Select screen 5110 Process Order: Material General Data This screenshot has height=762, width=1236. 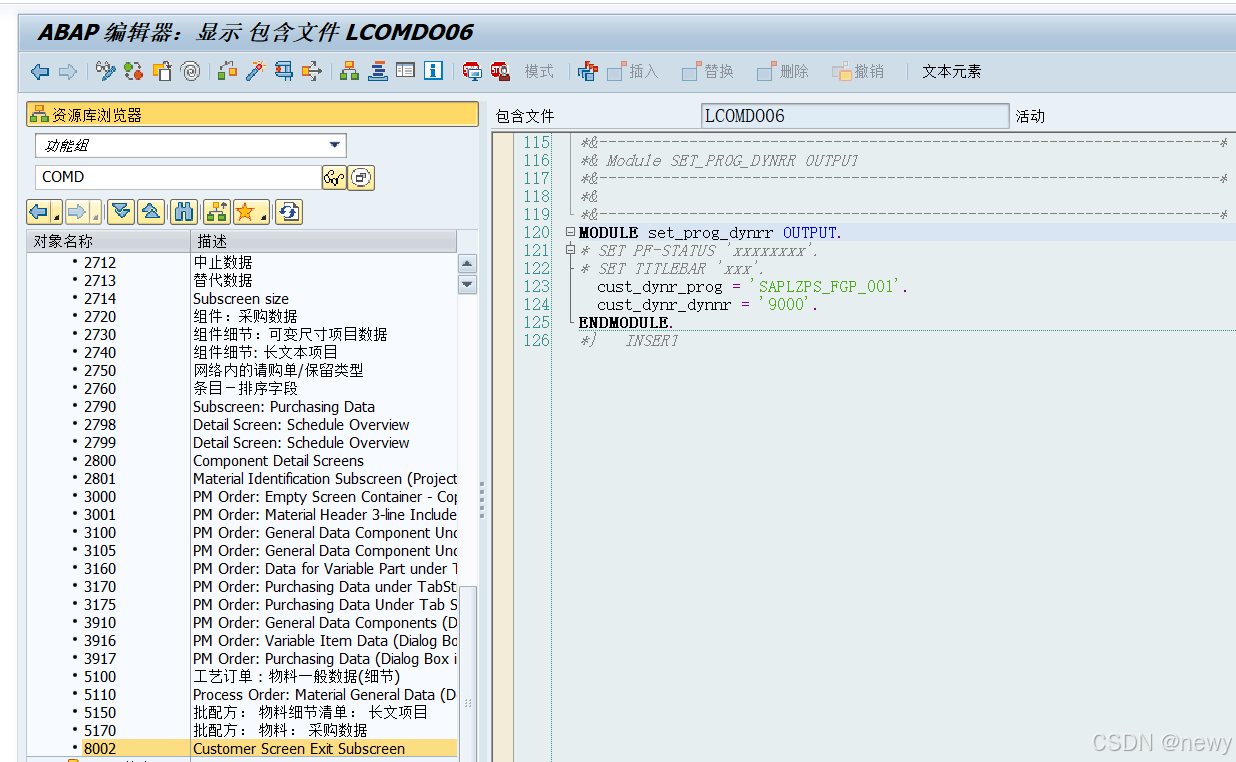pos(242,694)
